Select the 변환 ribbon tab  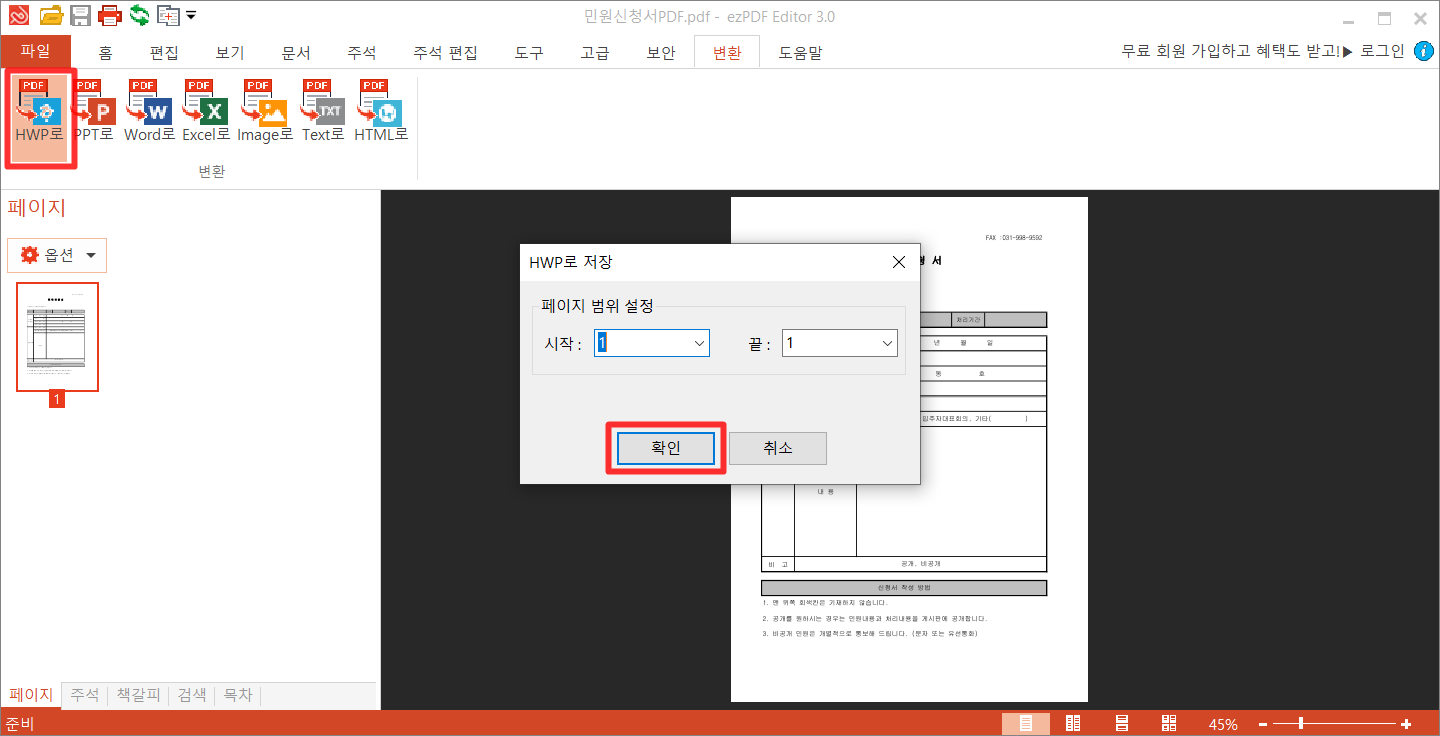(x=727, y=53)
